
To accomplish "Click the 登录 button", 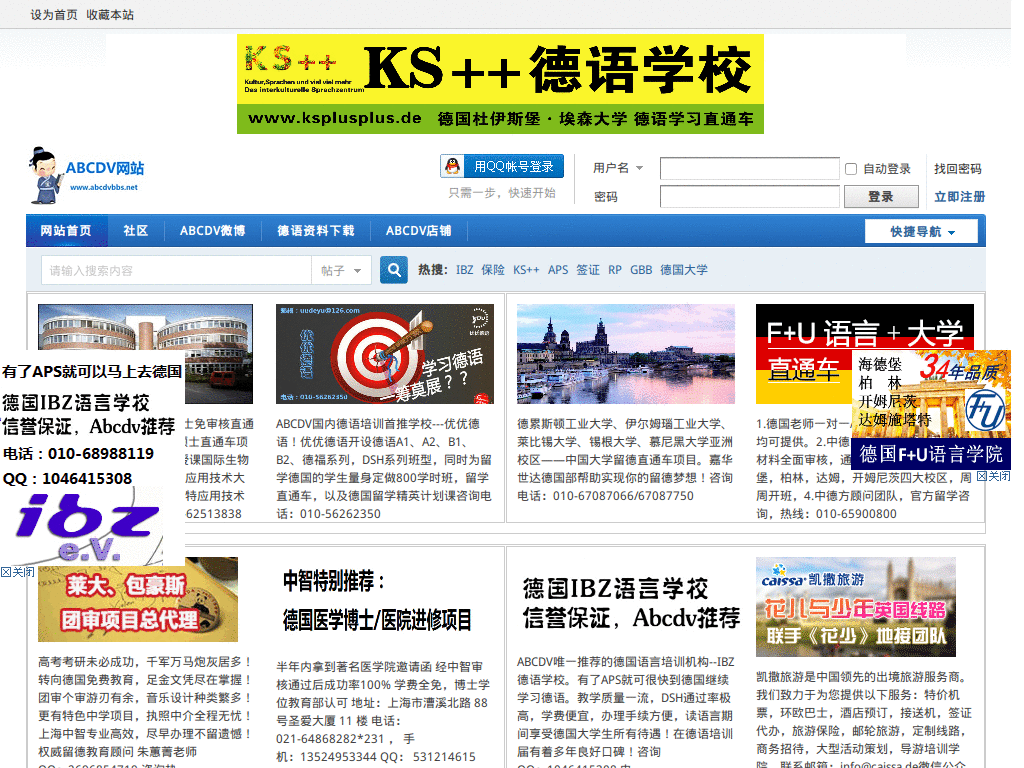I will 881,197.
